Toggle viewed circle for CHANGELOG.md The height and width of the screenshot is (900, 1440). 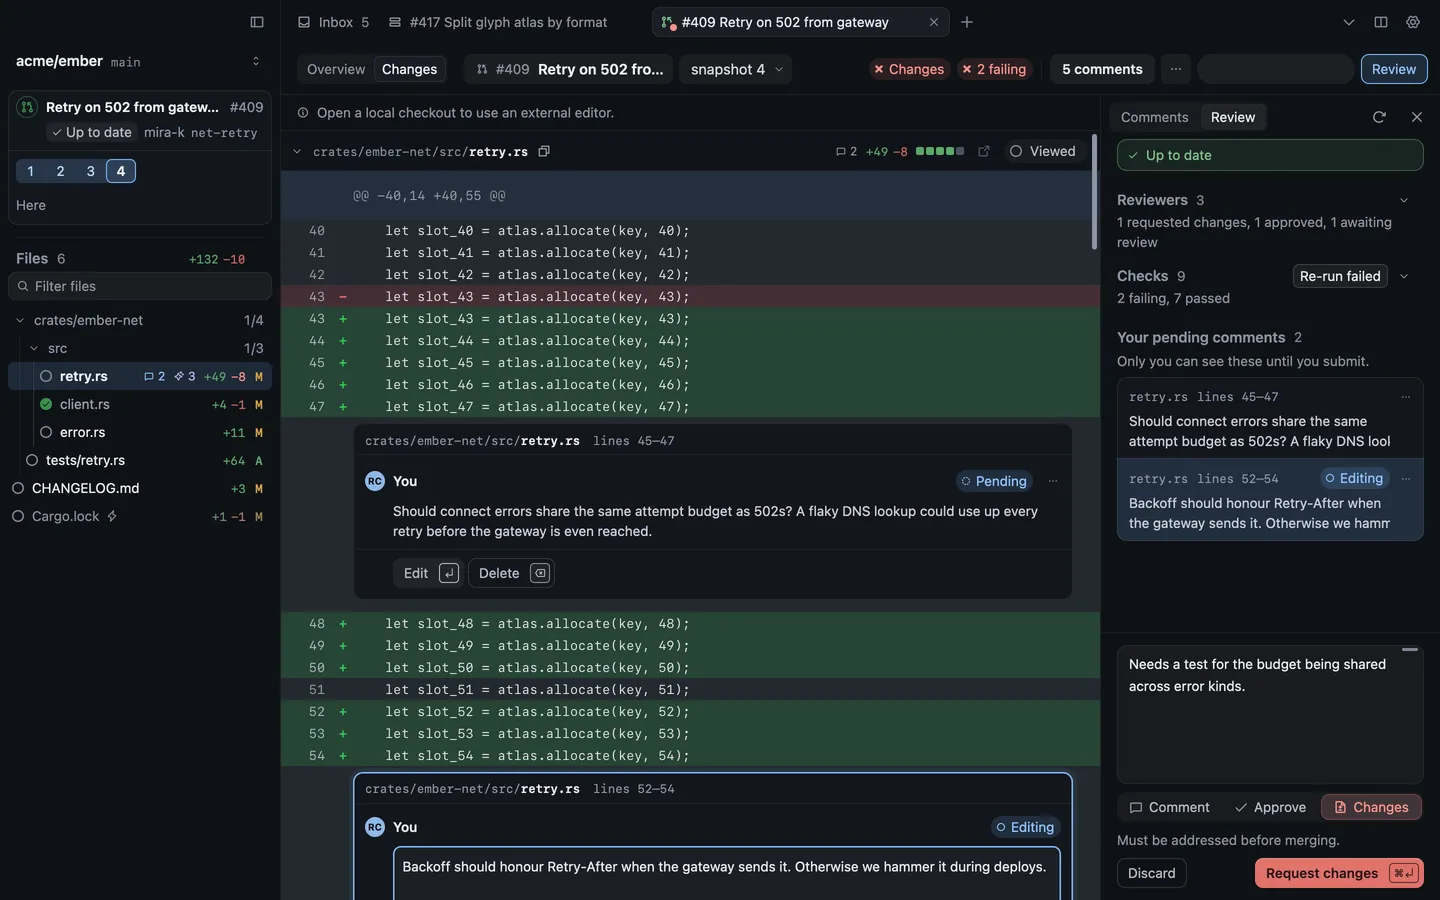(x=18, y=489)
